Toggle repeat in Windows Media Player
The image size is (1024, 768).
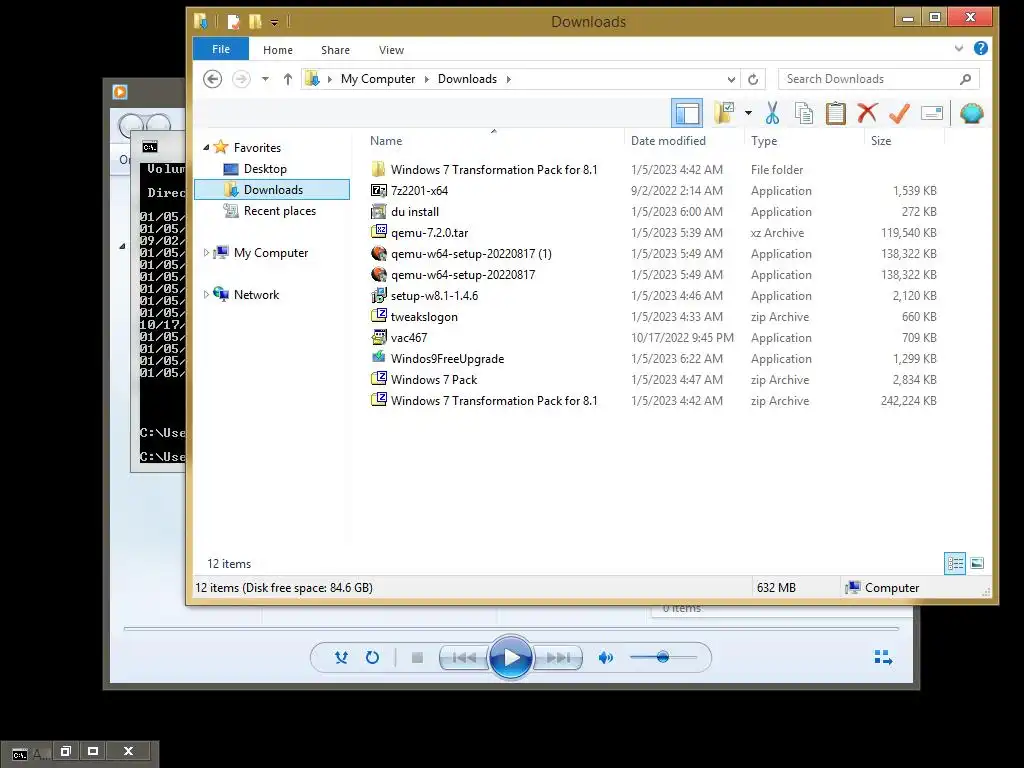click(372, 658)
